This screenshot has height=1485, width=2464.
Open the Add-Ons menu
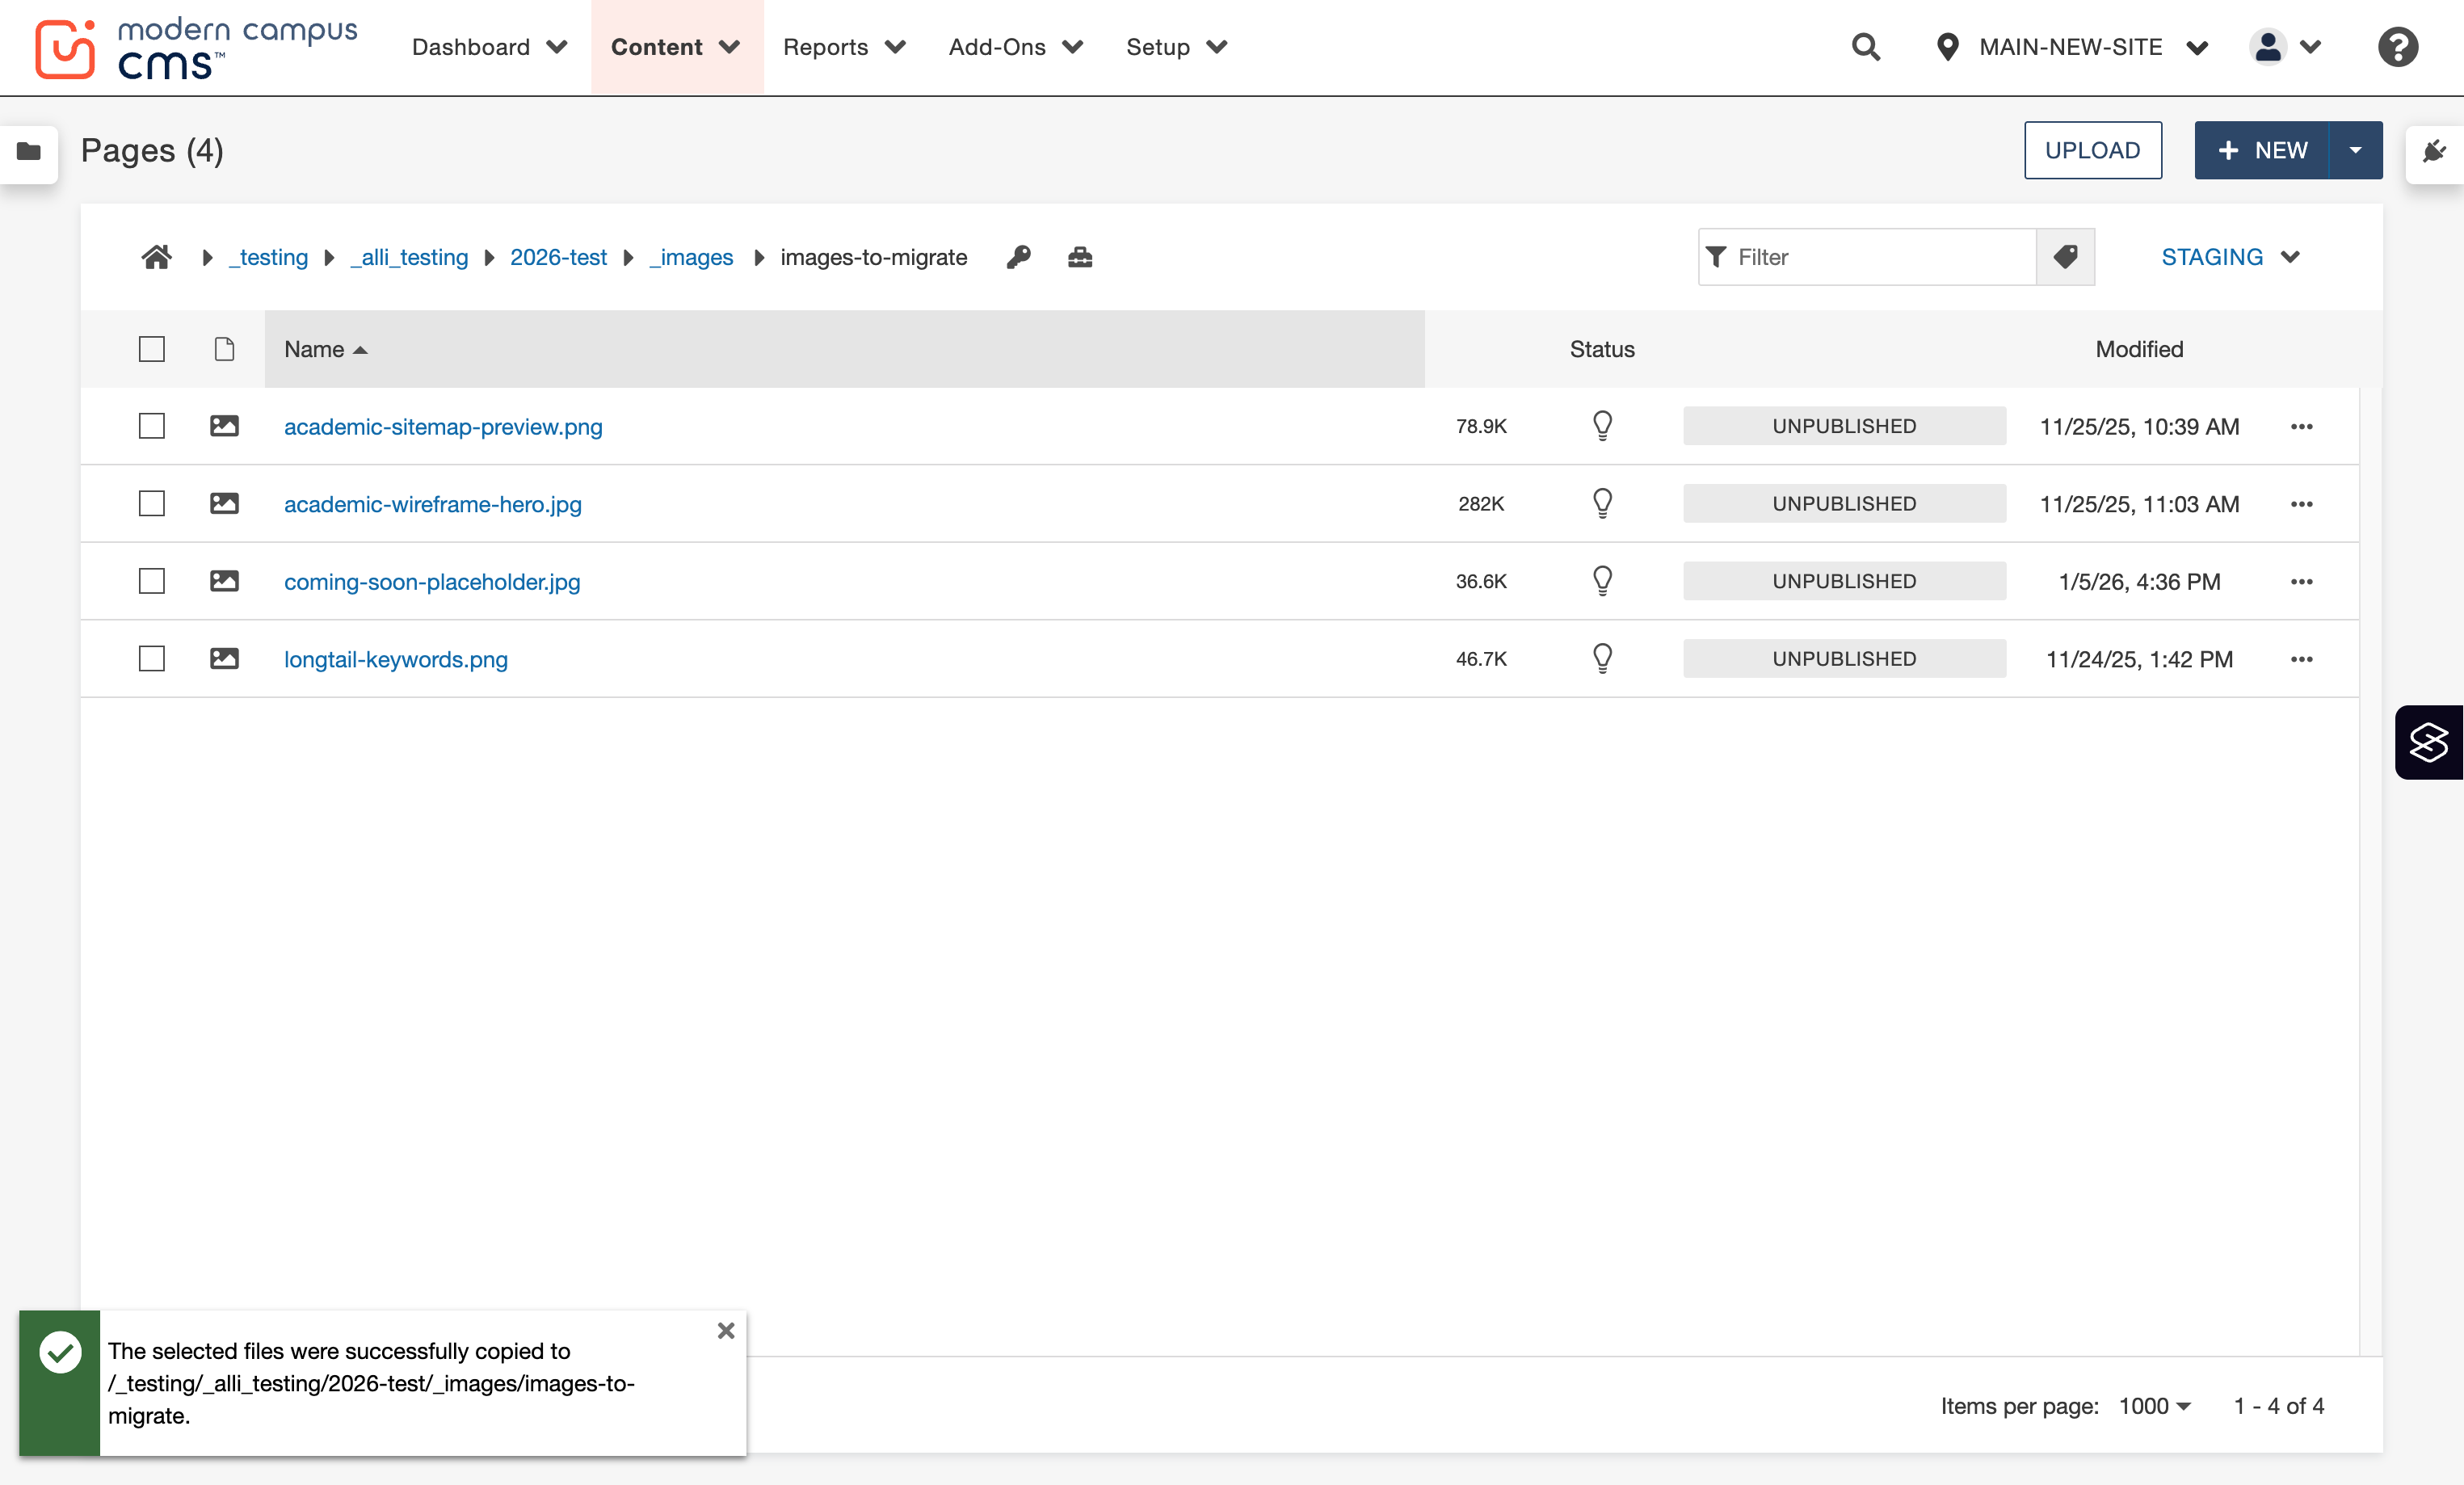coord(1015,47)
